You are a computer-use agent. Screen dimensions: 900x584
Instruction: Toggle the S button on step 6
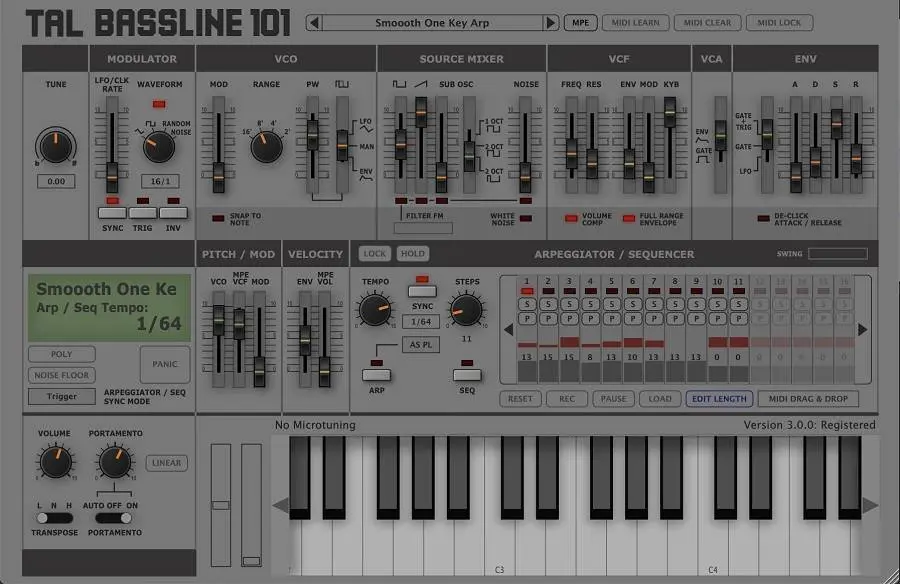click(x=633, y=304)
